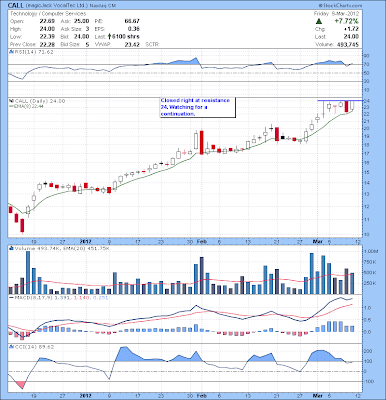Click the SCTR label
This screenshot has width=386, height=400.
[x=152, y=44]
